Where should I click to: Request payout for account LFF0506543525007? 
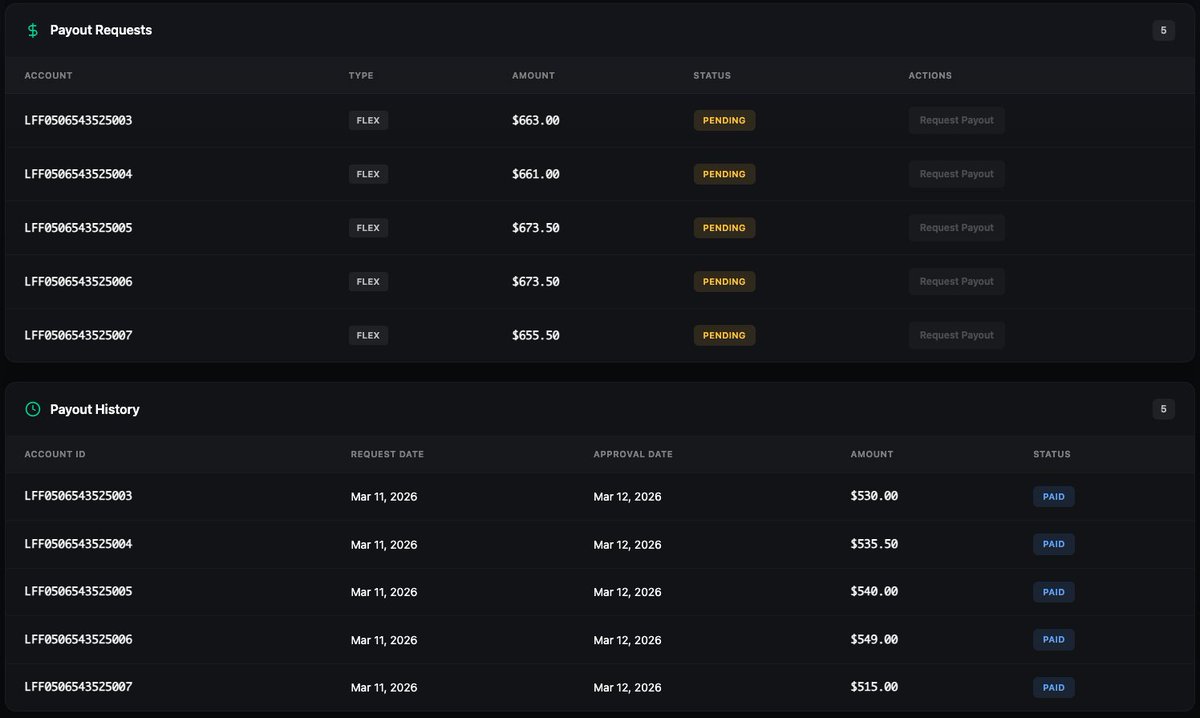click(957, 336)
